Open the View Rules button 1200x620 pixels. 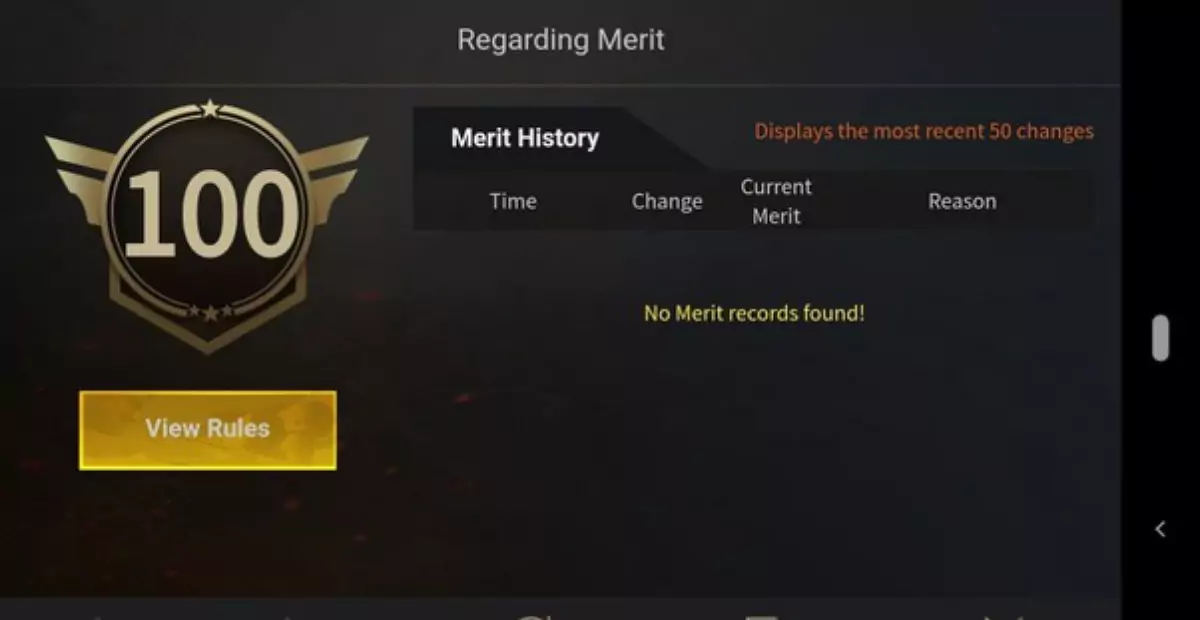click(208, 429)
